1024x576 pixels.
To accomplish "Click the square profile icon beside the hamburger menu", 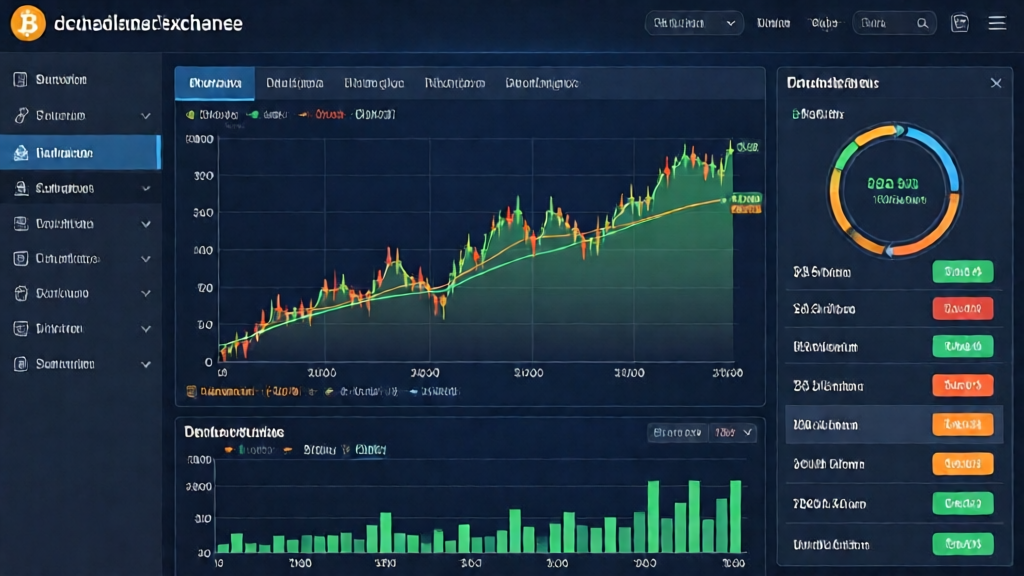I will point(960,23).
